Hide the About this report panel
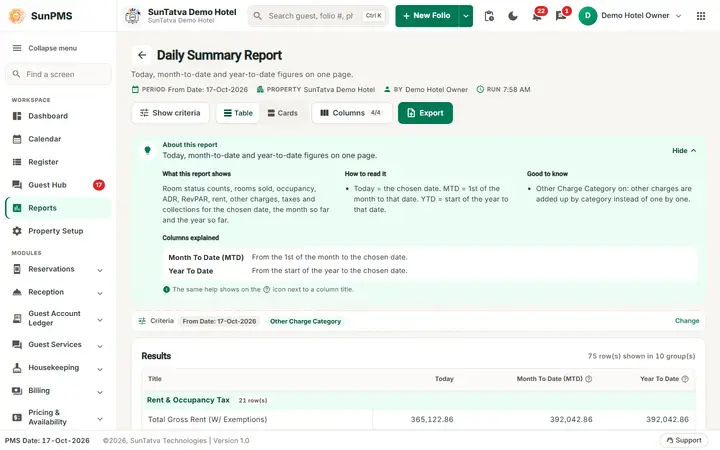 click(x=684, y=151)
